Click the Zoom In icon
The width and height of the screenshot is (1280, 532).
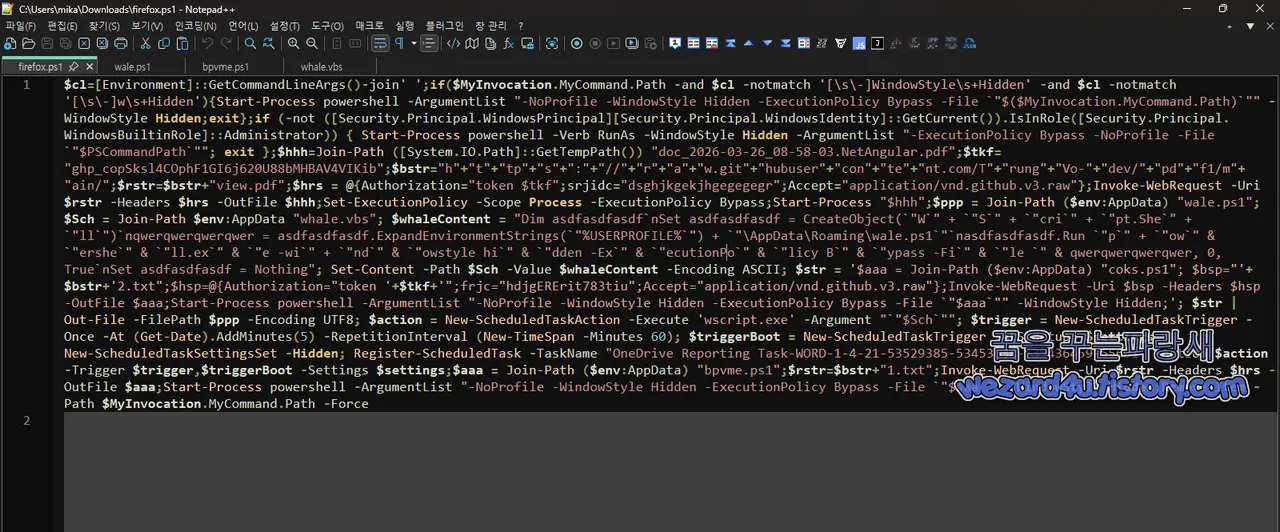[x=294, y=44]
